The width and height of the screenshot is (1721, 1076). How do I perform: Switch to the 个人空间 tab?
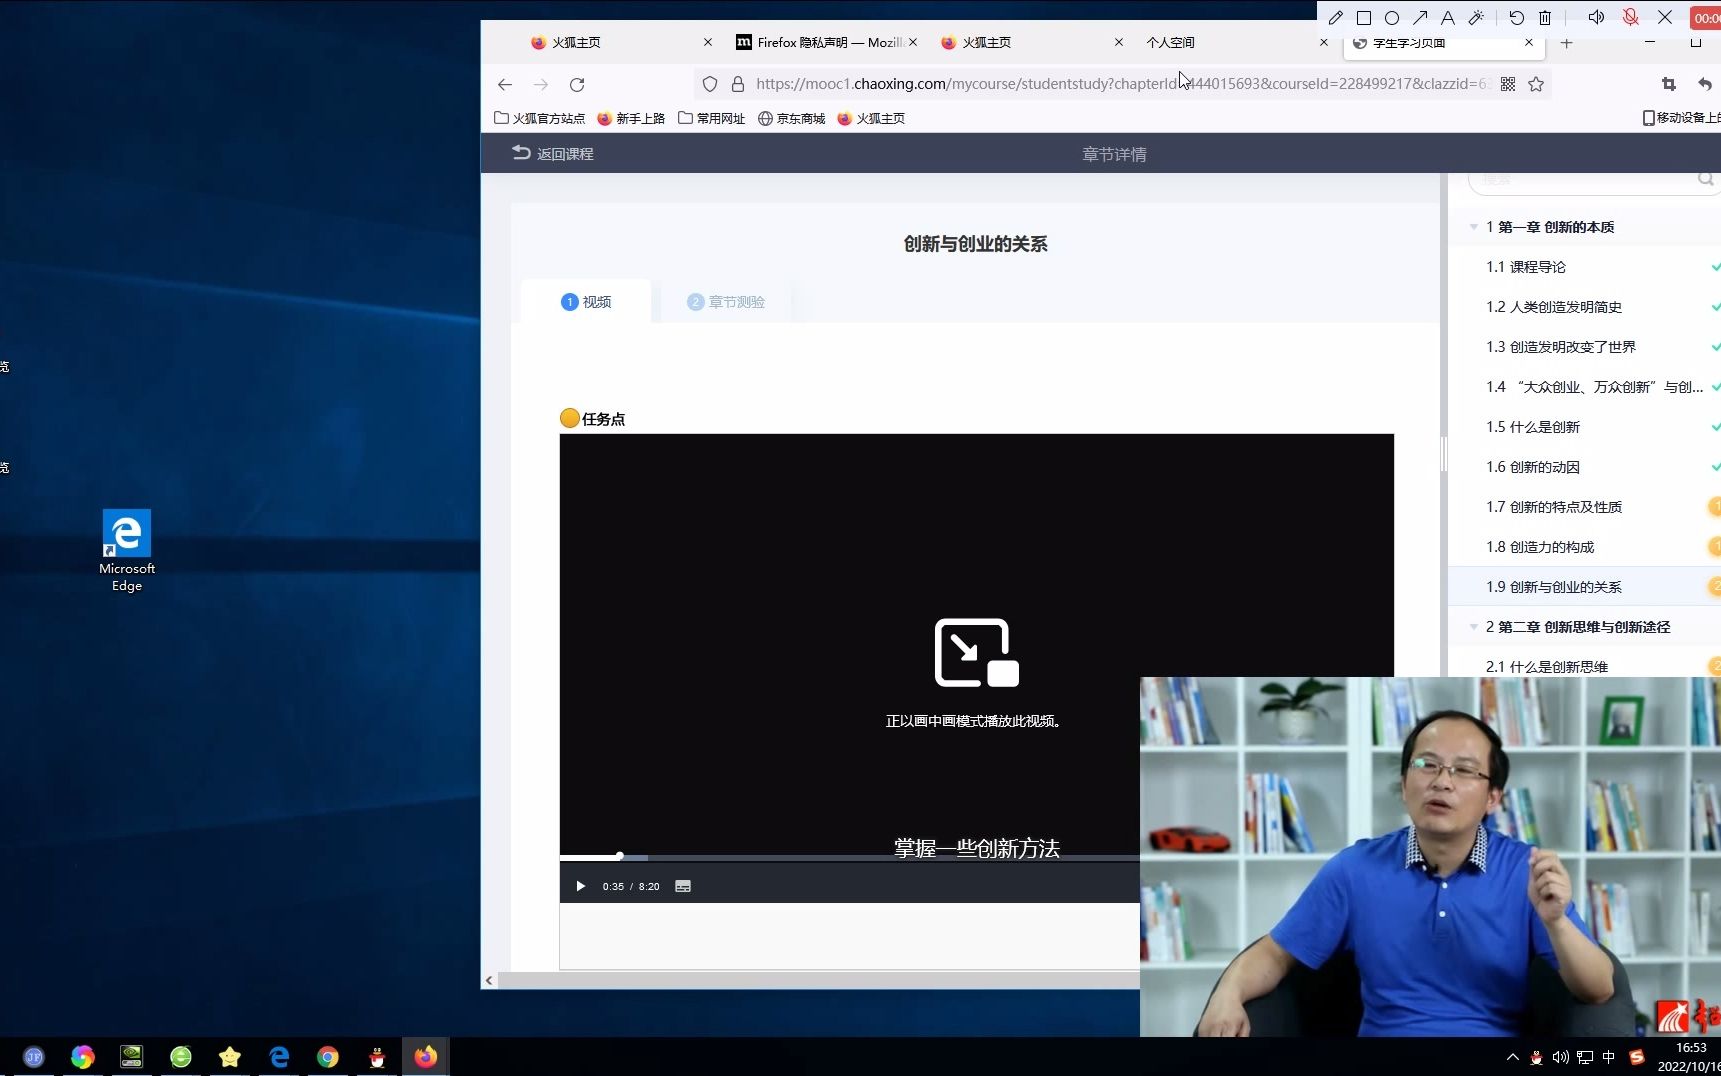[1235, 43]
